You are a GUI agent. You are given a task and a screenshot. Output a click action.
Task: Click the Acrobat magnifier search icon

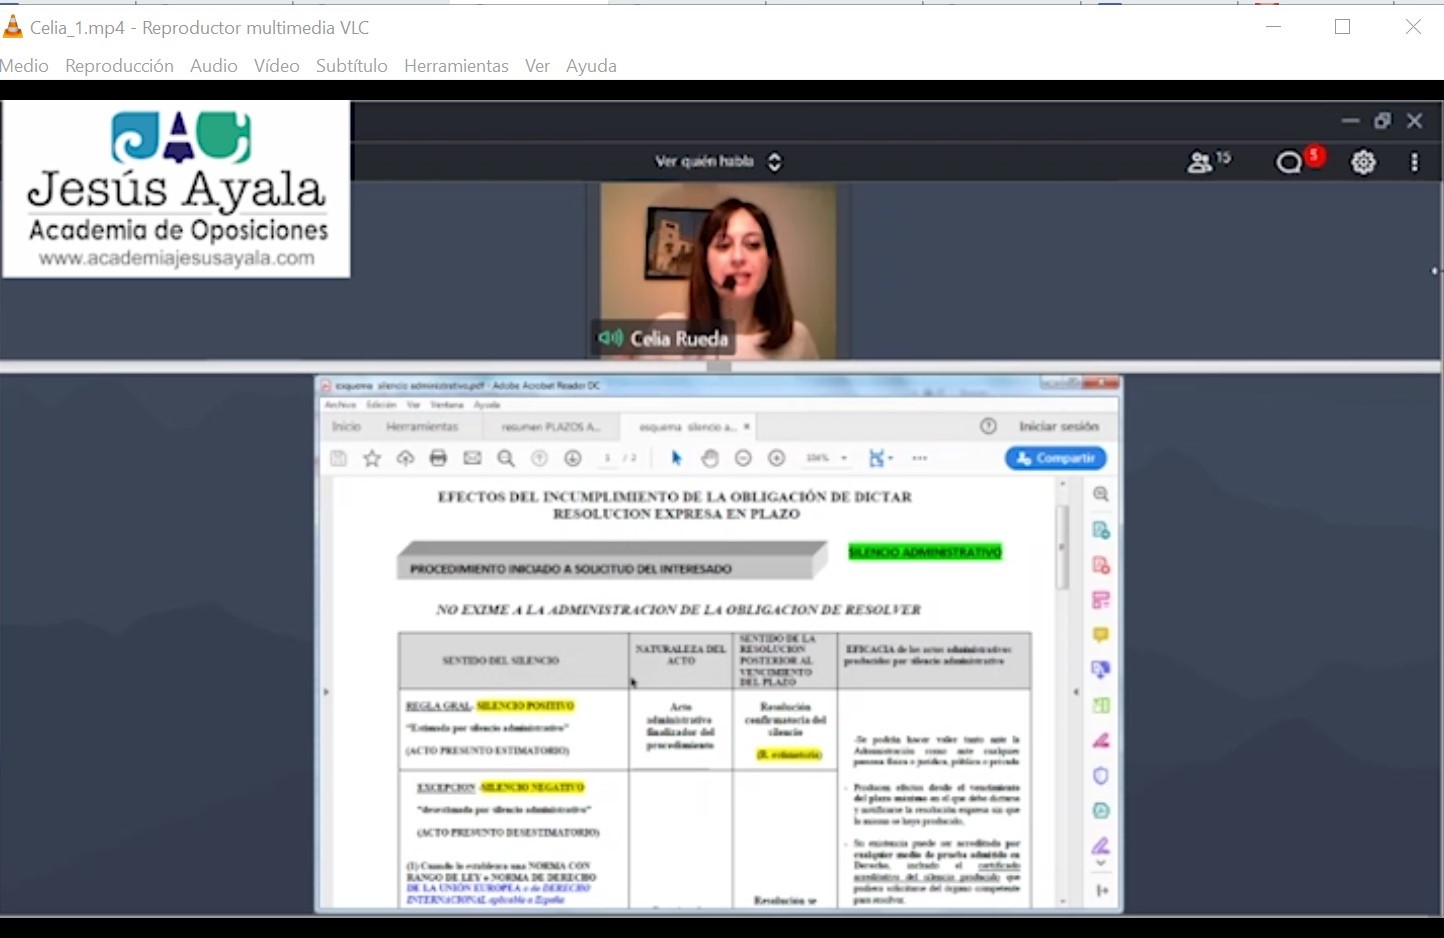coord(506,458)
